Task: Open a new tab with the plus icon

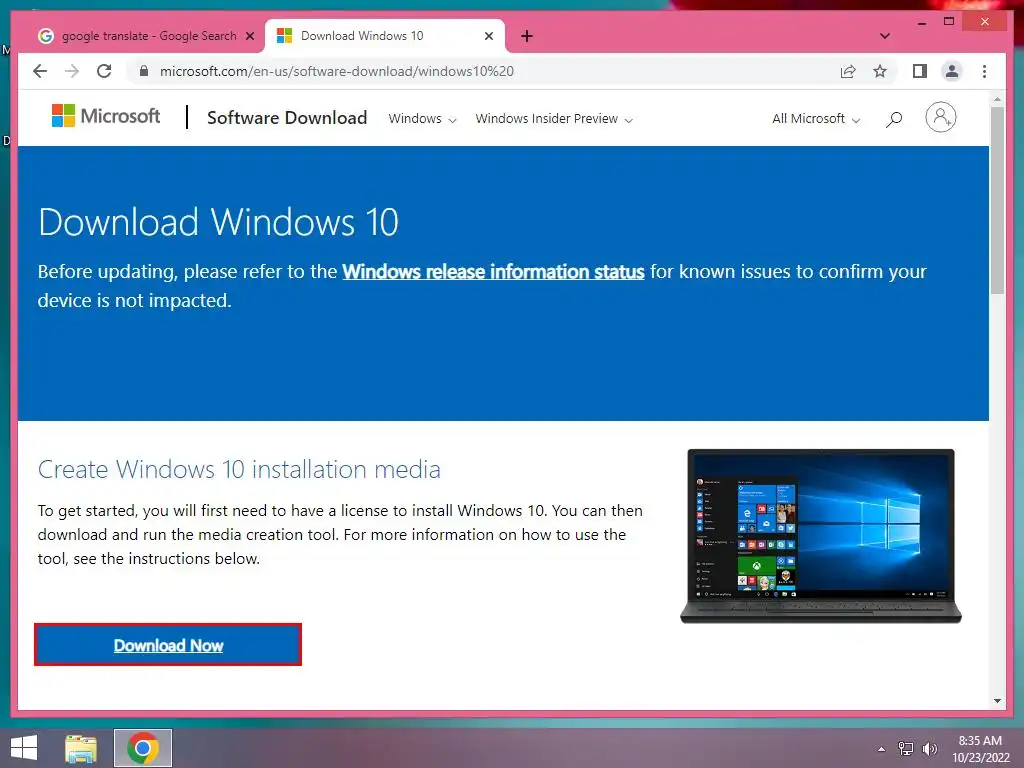Action: coord(527,36)
